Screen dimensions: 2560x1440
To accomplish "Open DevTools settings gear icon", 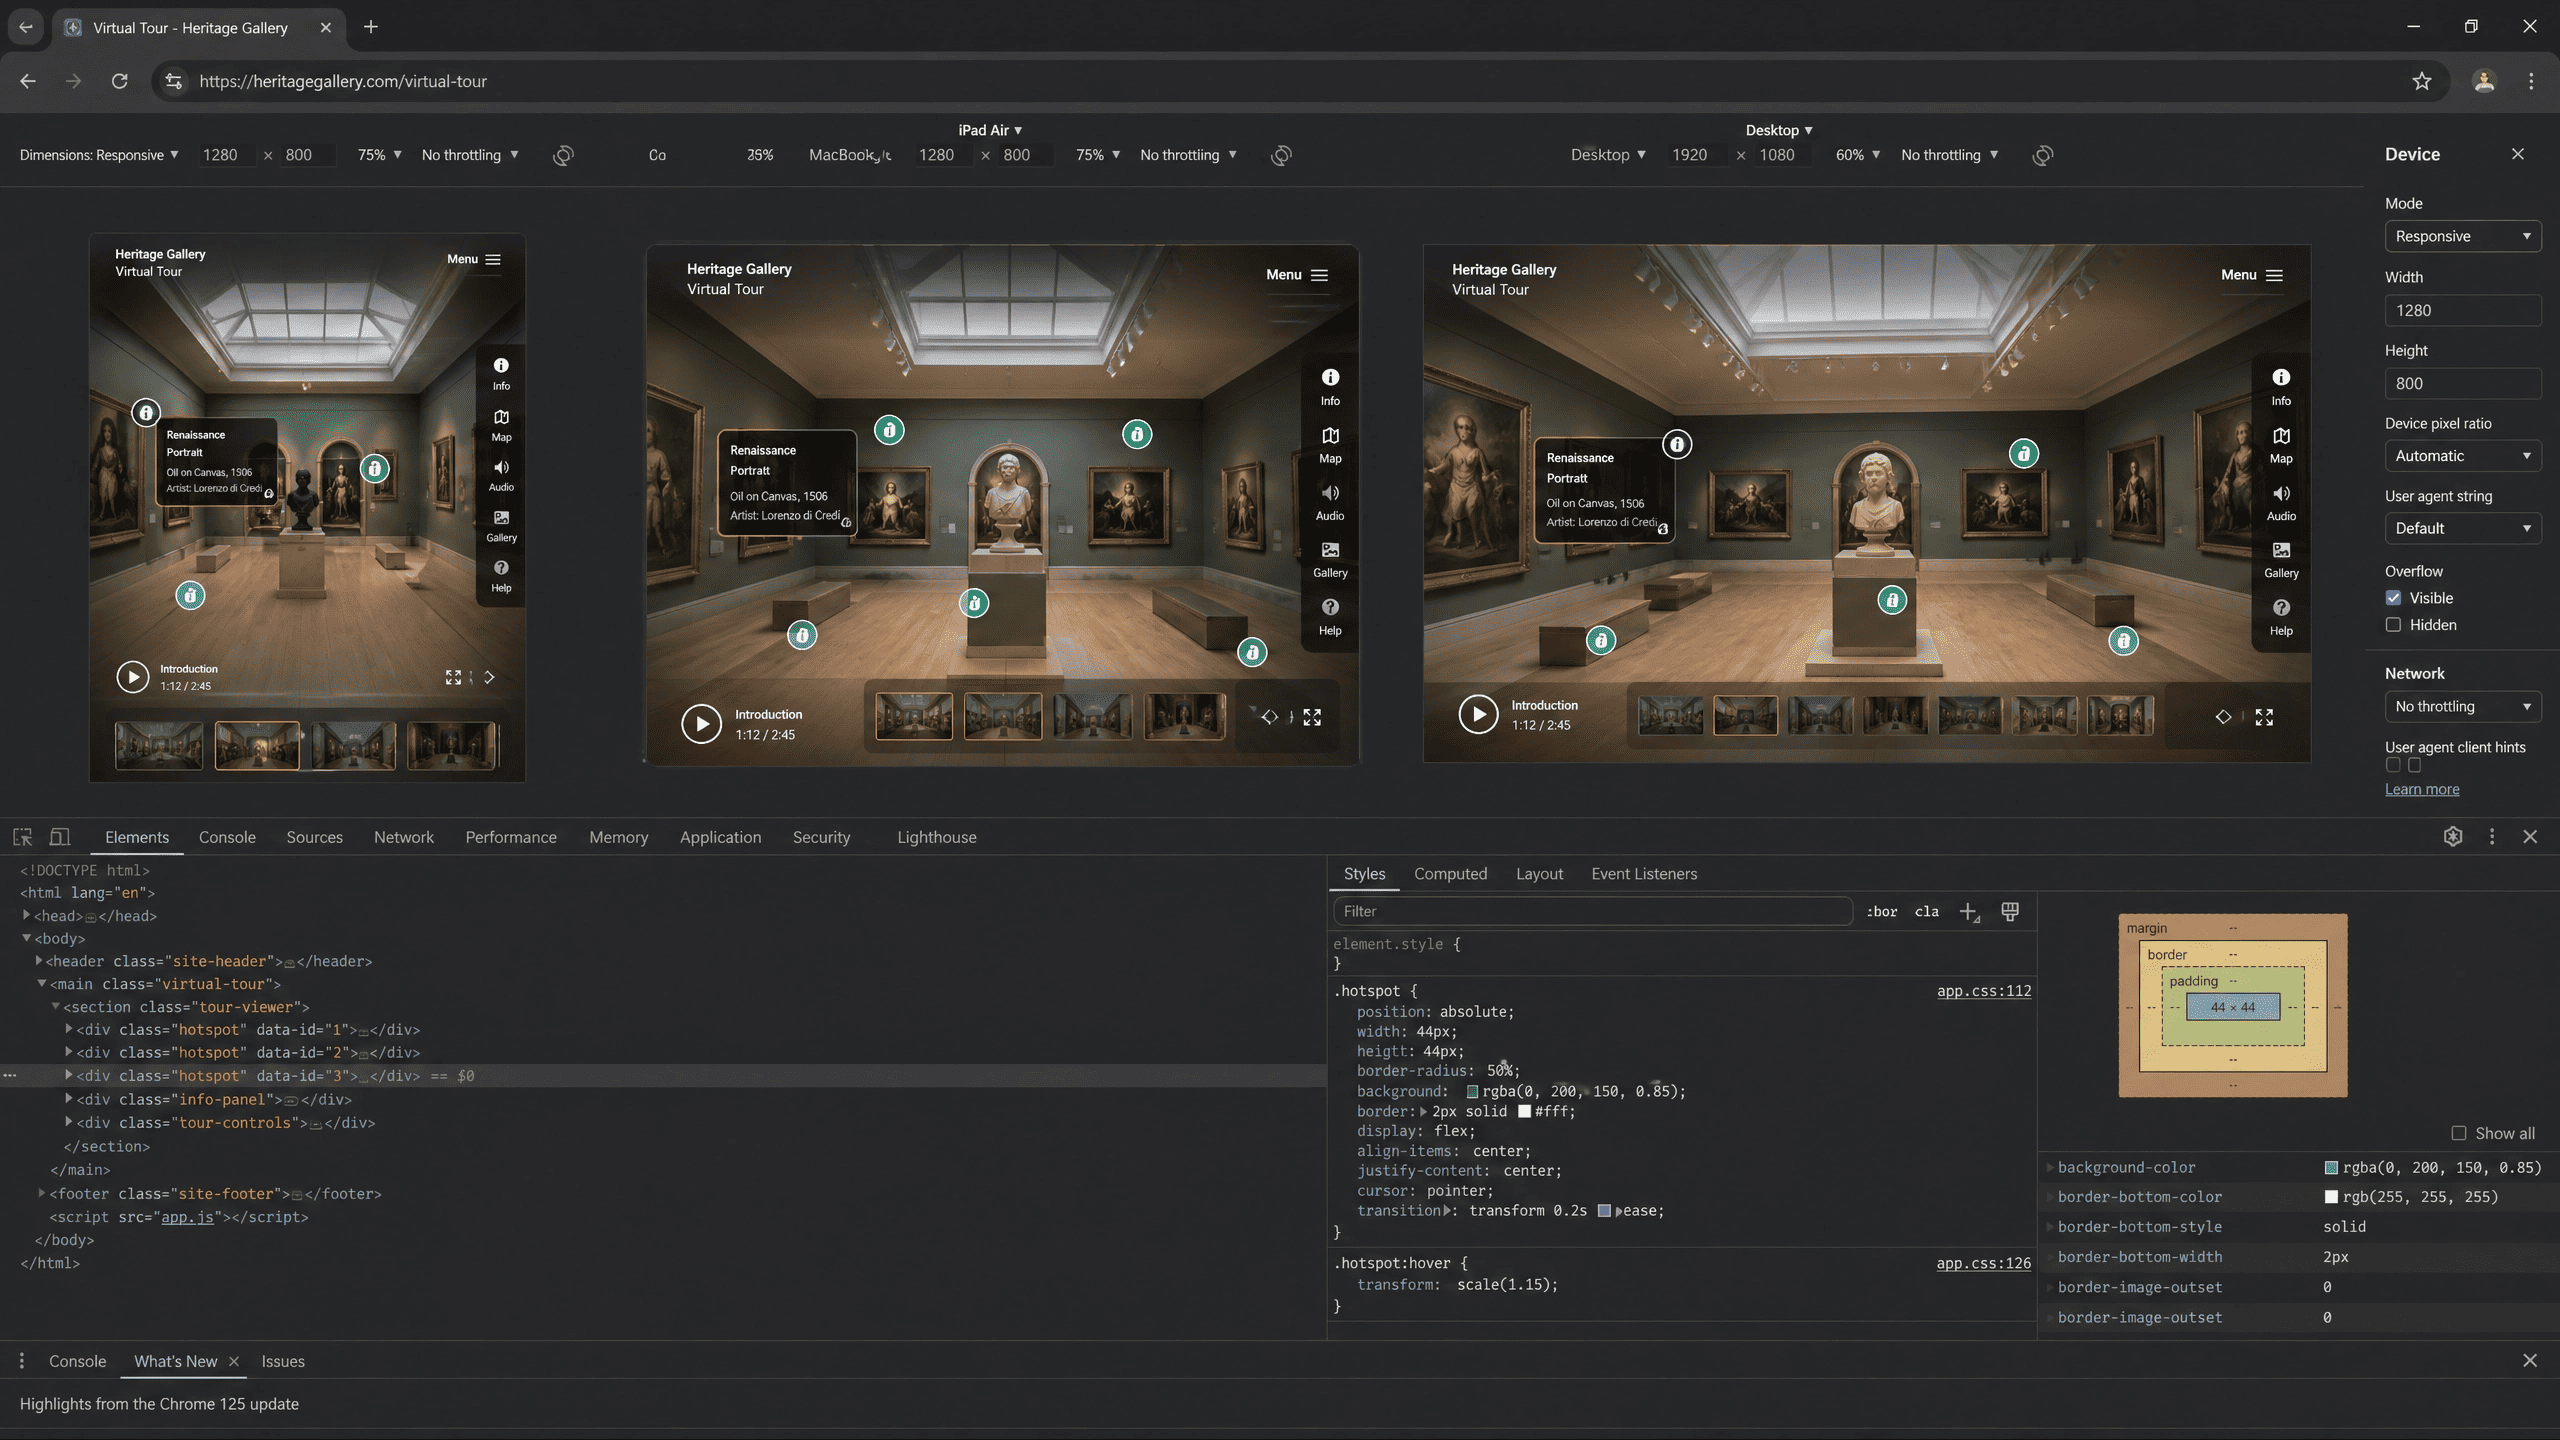I will click(x=2453, y=837).
